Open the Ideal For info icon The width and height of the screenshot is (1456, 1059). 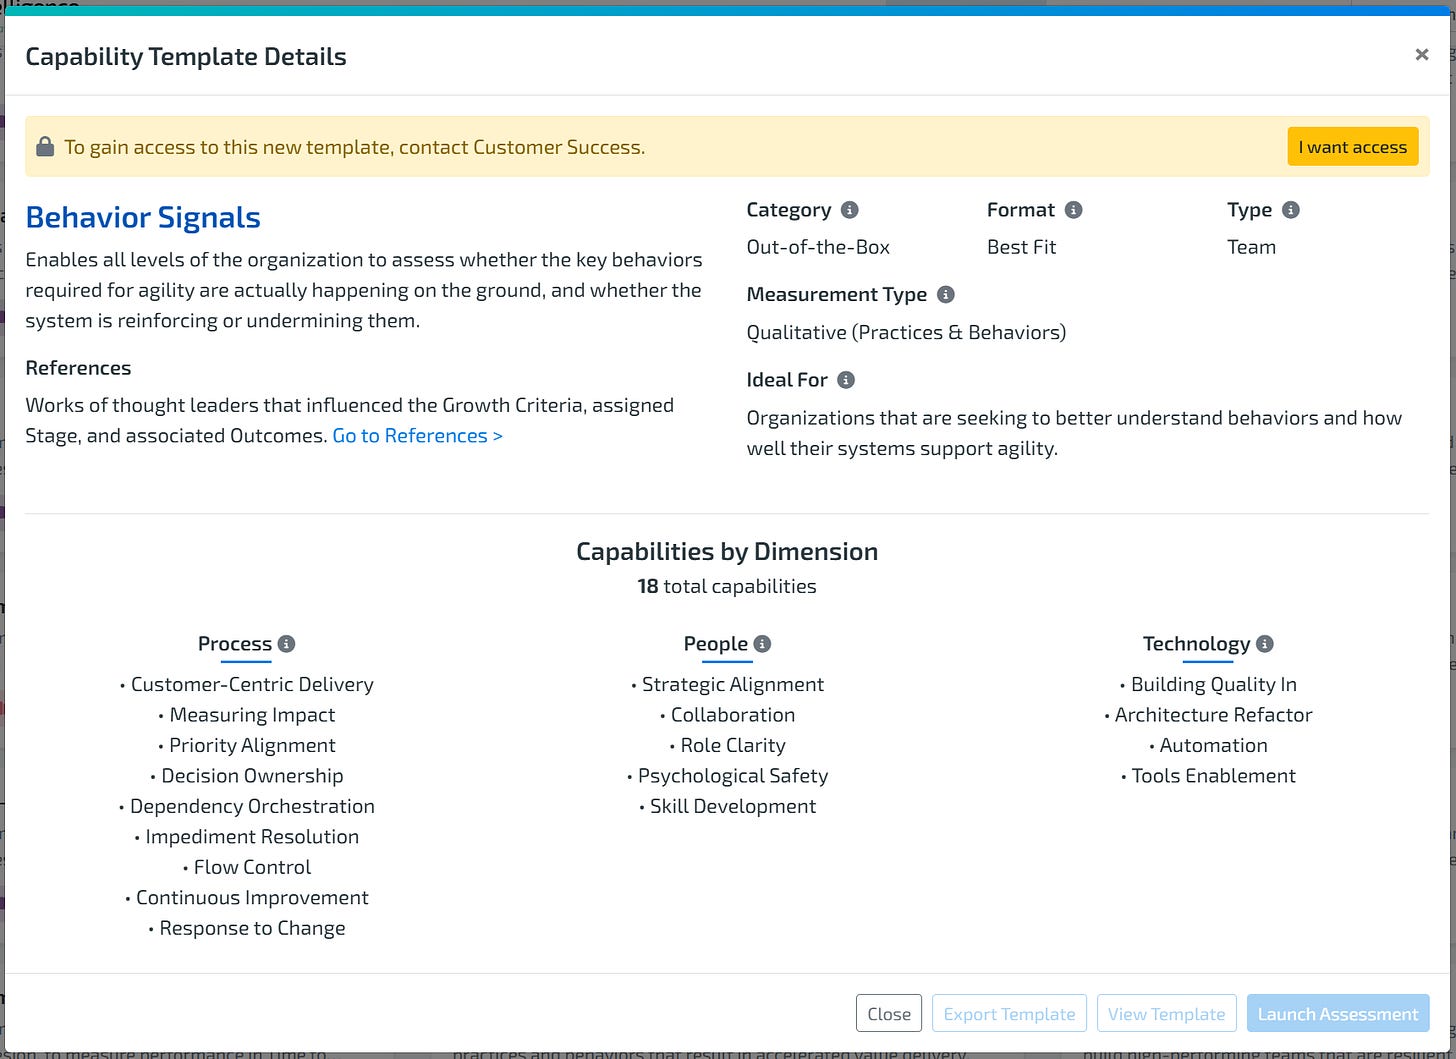[x=846, y=380]
